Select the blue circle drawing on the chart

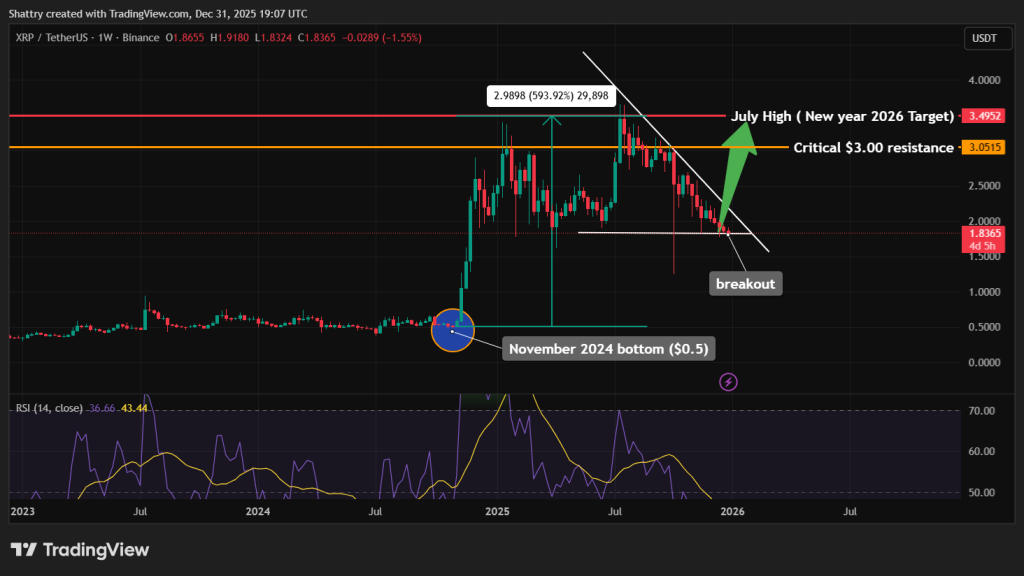pyautogui.click(x=453, y=330)
